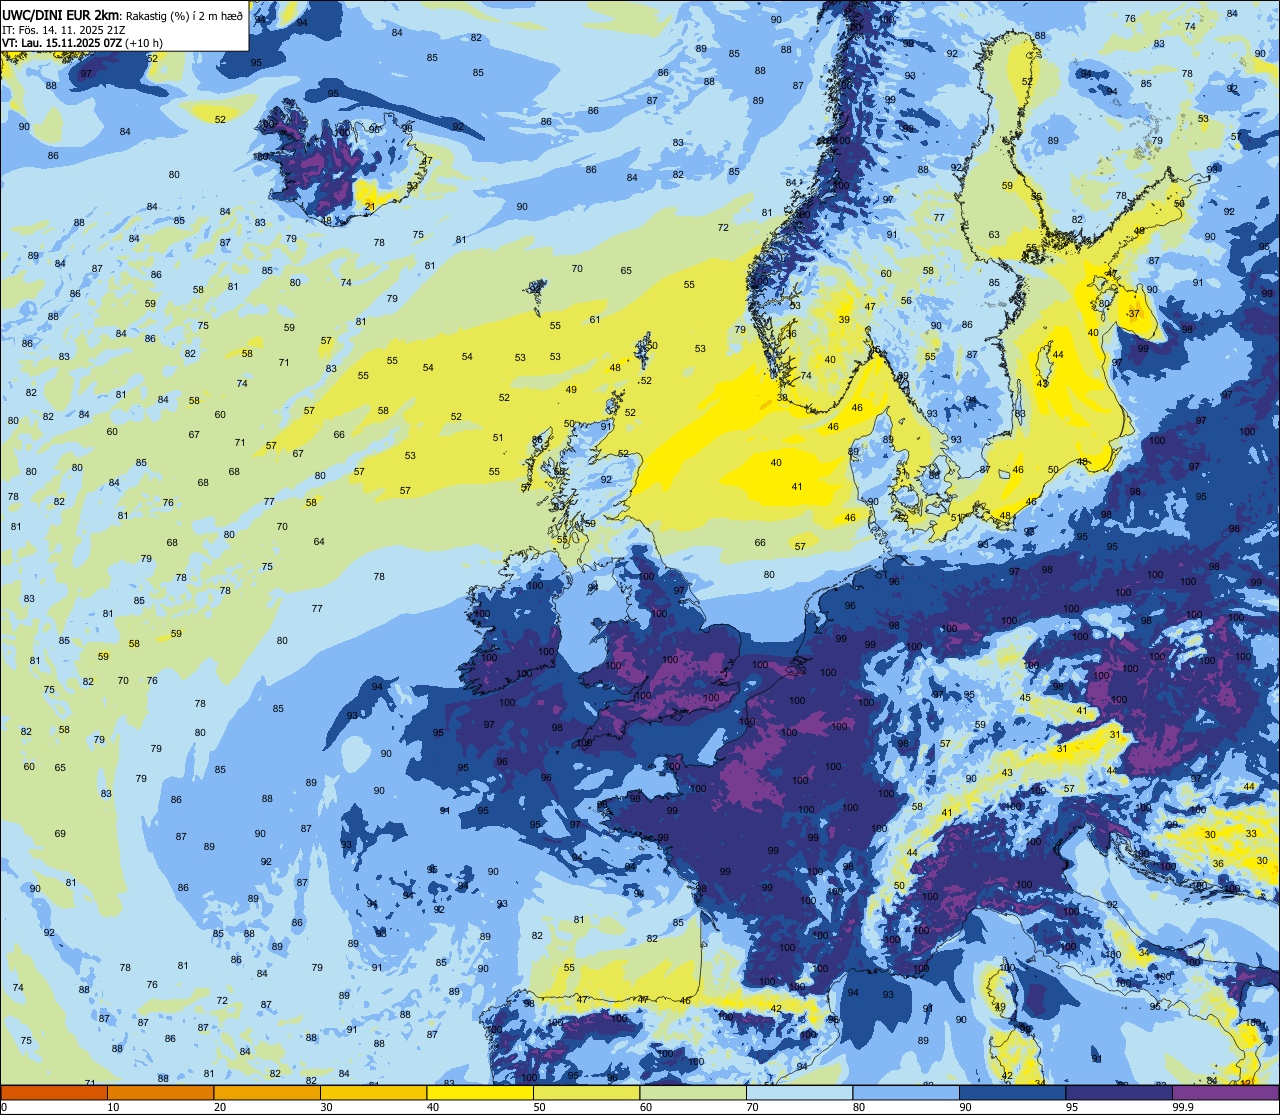Click the "72" value off the Norwegian coast

pos(723,228)
